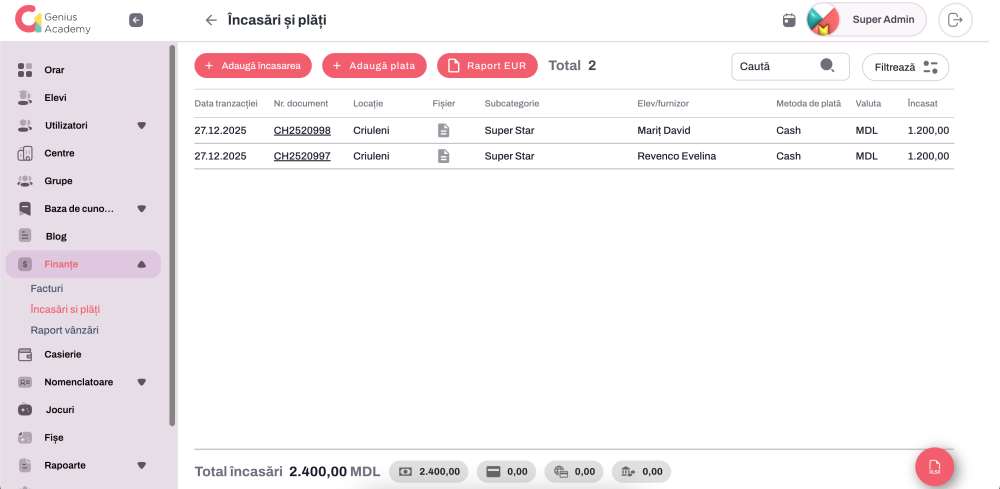Select the bank transfer total chip
Screen dimensions: 1000x489
(641, 472)
